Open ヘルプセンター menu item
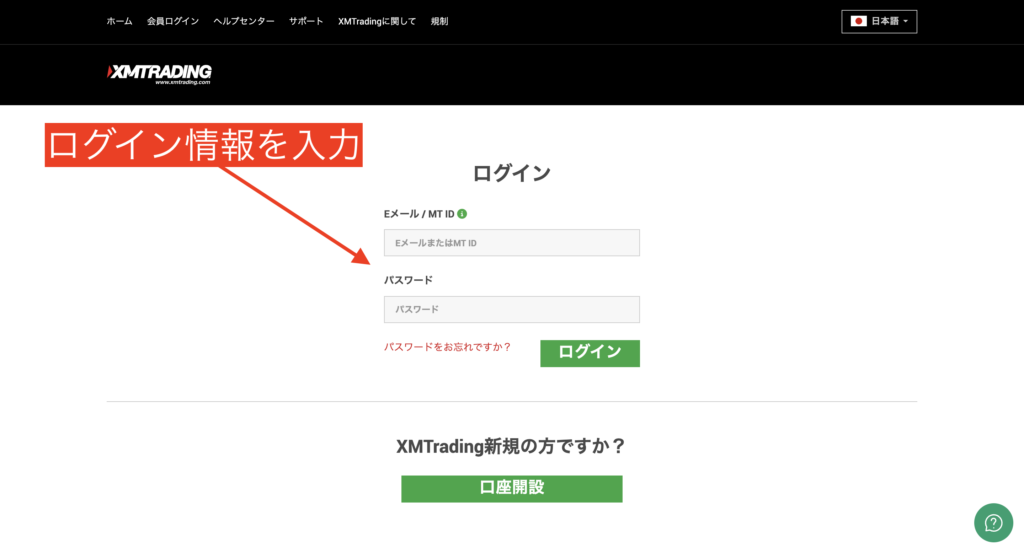 [x=244, y=22]
